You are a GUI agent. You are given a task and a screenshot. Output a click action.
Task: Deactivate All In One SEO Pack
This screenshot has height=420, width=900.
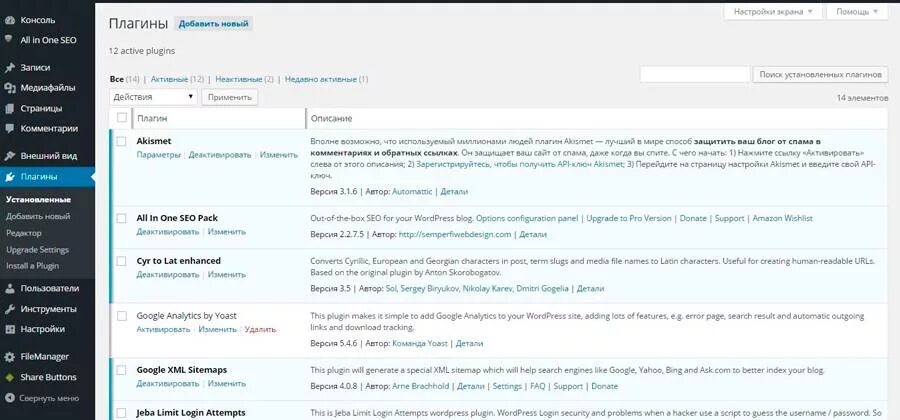click(168, 232)
